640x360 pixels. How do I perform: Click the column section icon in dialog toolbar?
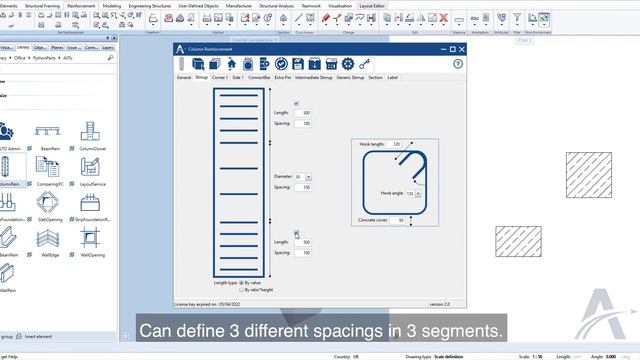coord(248,64)
